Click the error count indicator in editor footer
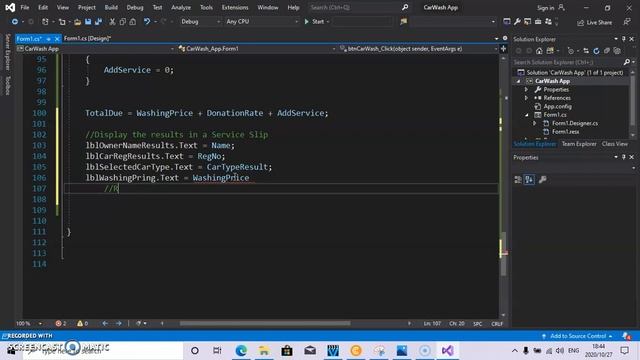 (x=61, y=323)
